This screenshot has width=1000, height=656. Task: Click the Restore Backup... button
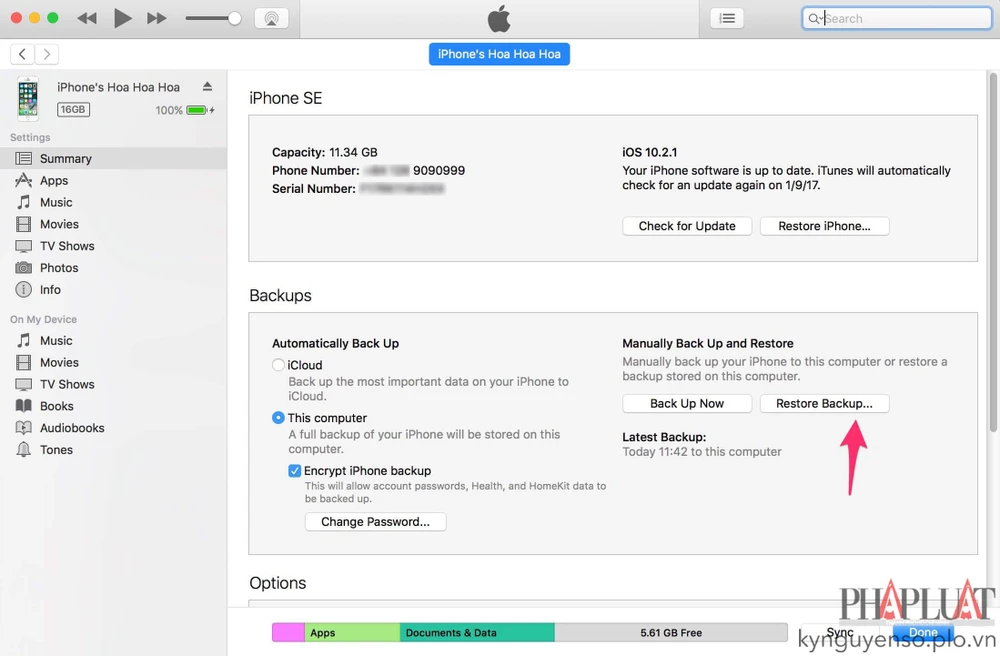(x=824, y=404)
